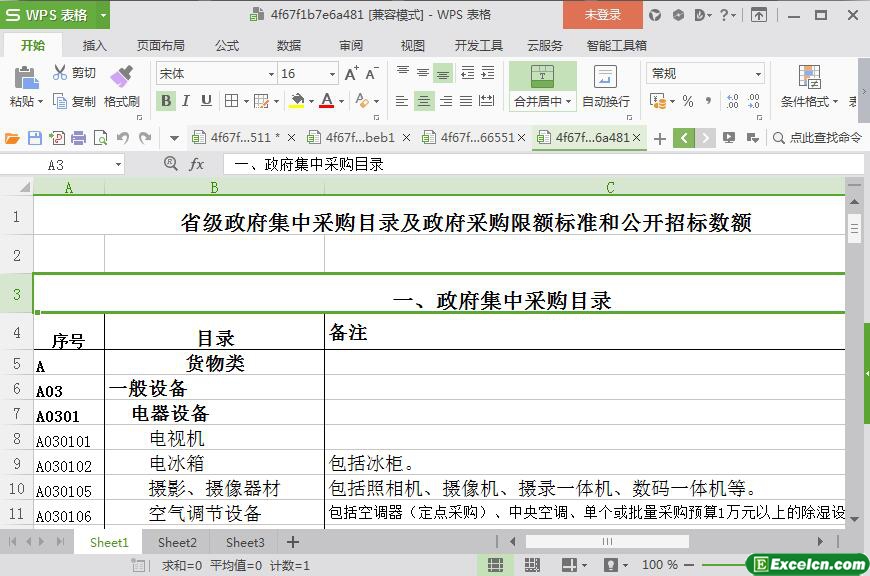This screenshot has height=576, width=870.
Task: Open the Sheet2 worksheet tab
Action: click(177, 542)
